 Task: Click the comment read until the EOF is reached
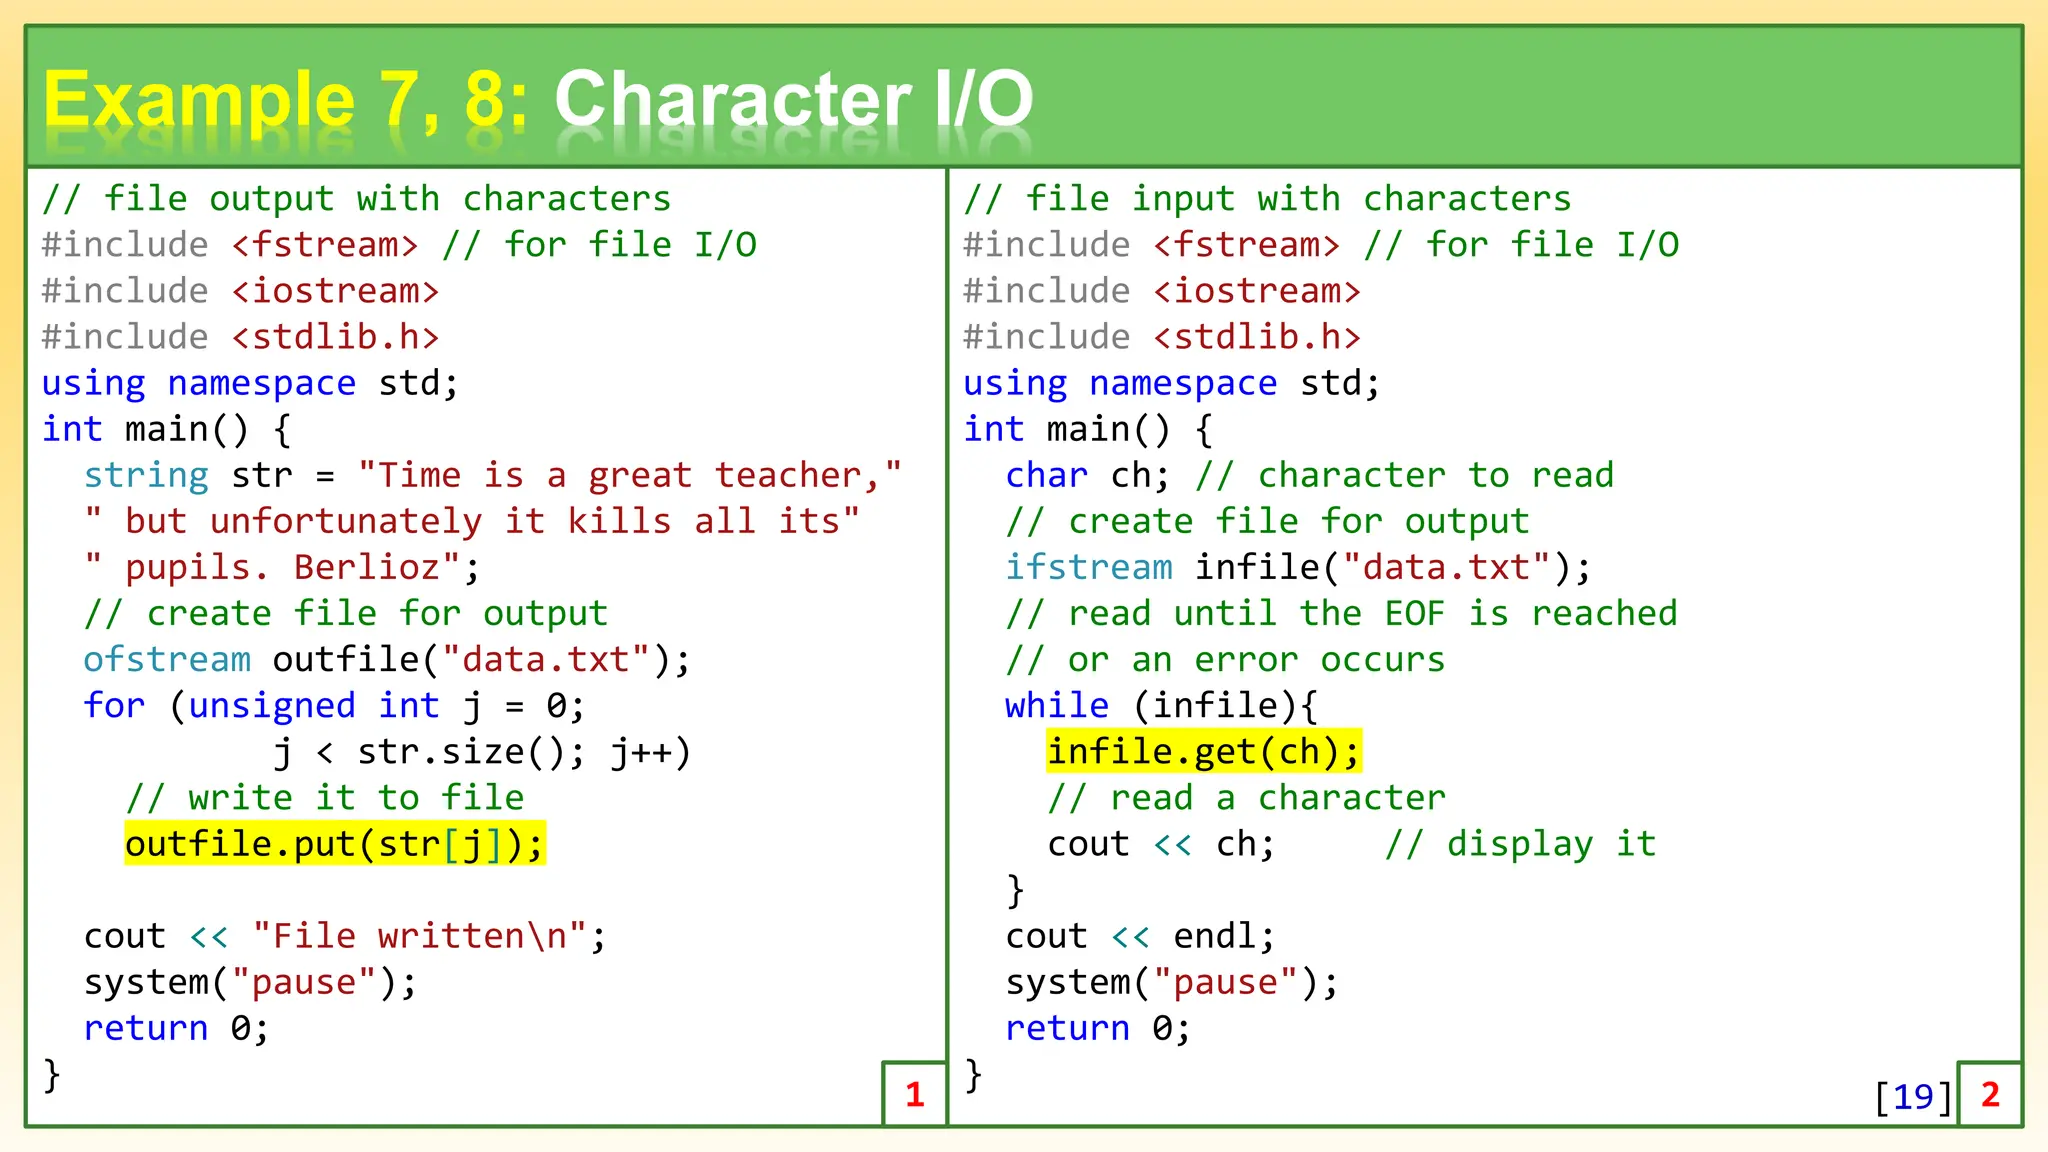pyautogui.click(x=1341, y=613)
